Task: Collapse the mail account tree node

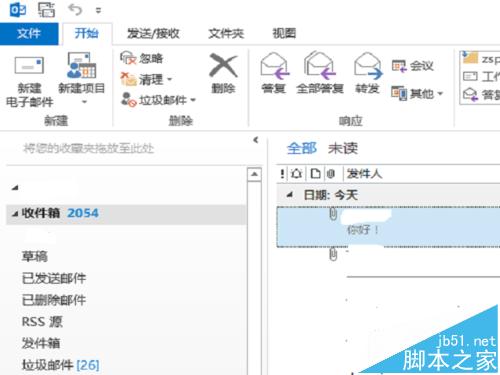Action: pos(15,188)
